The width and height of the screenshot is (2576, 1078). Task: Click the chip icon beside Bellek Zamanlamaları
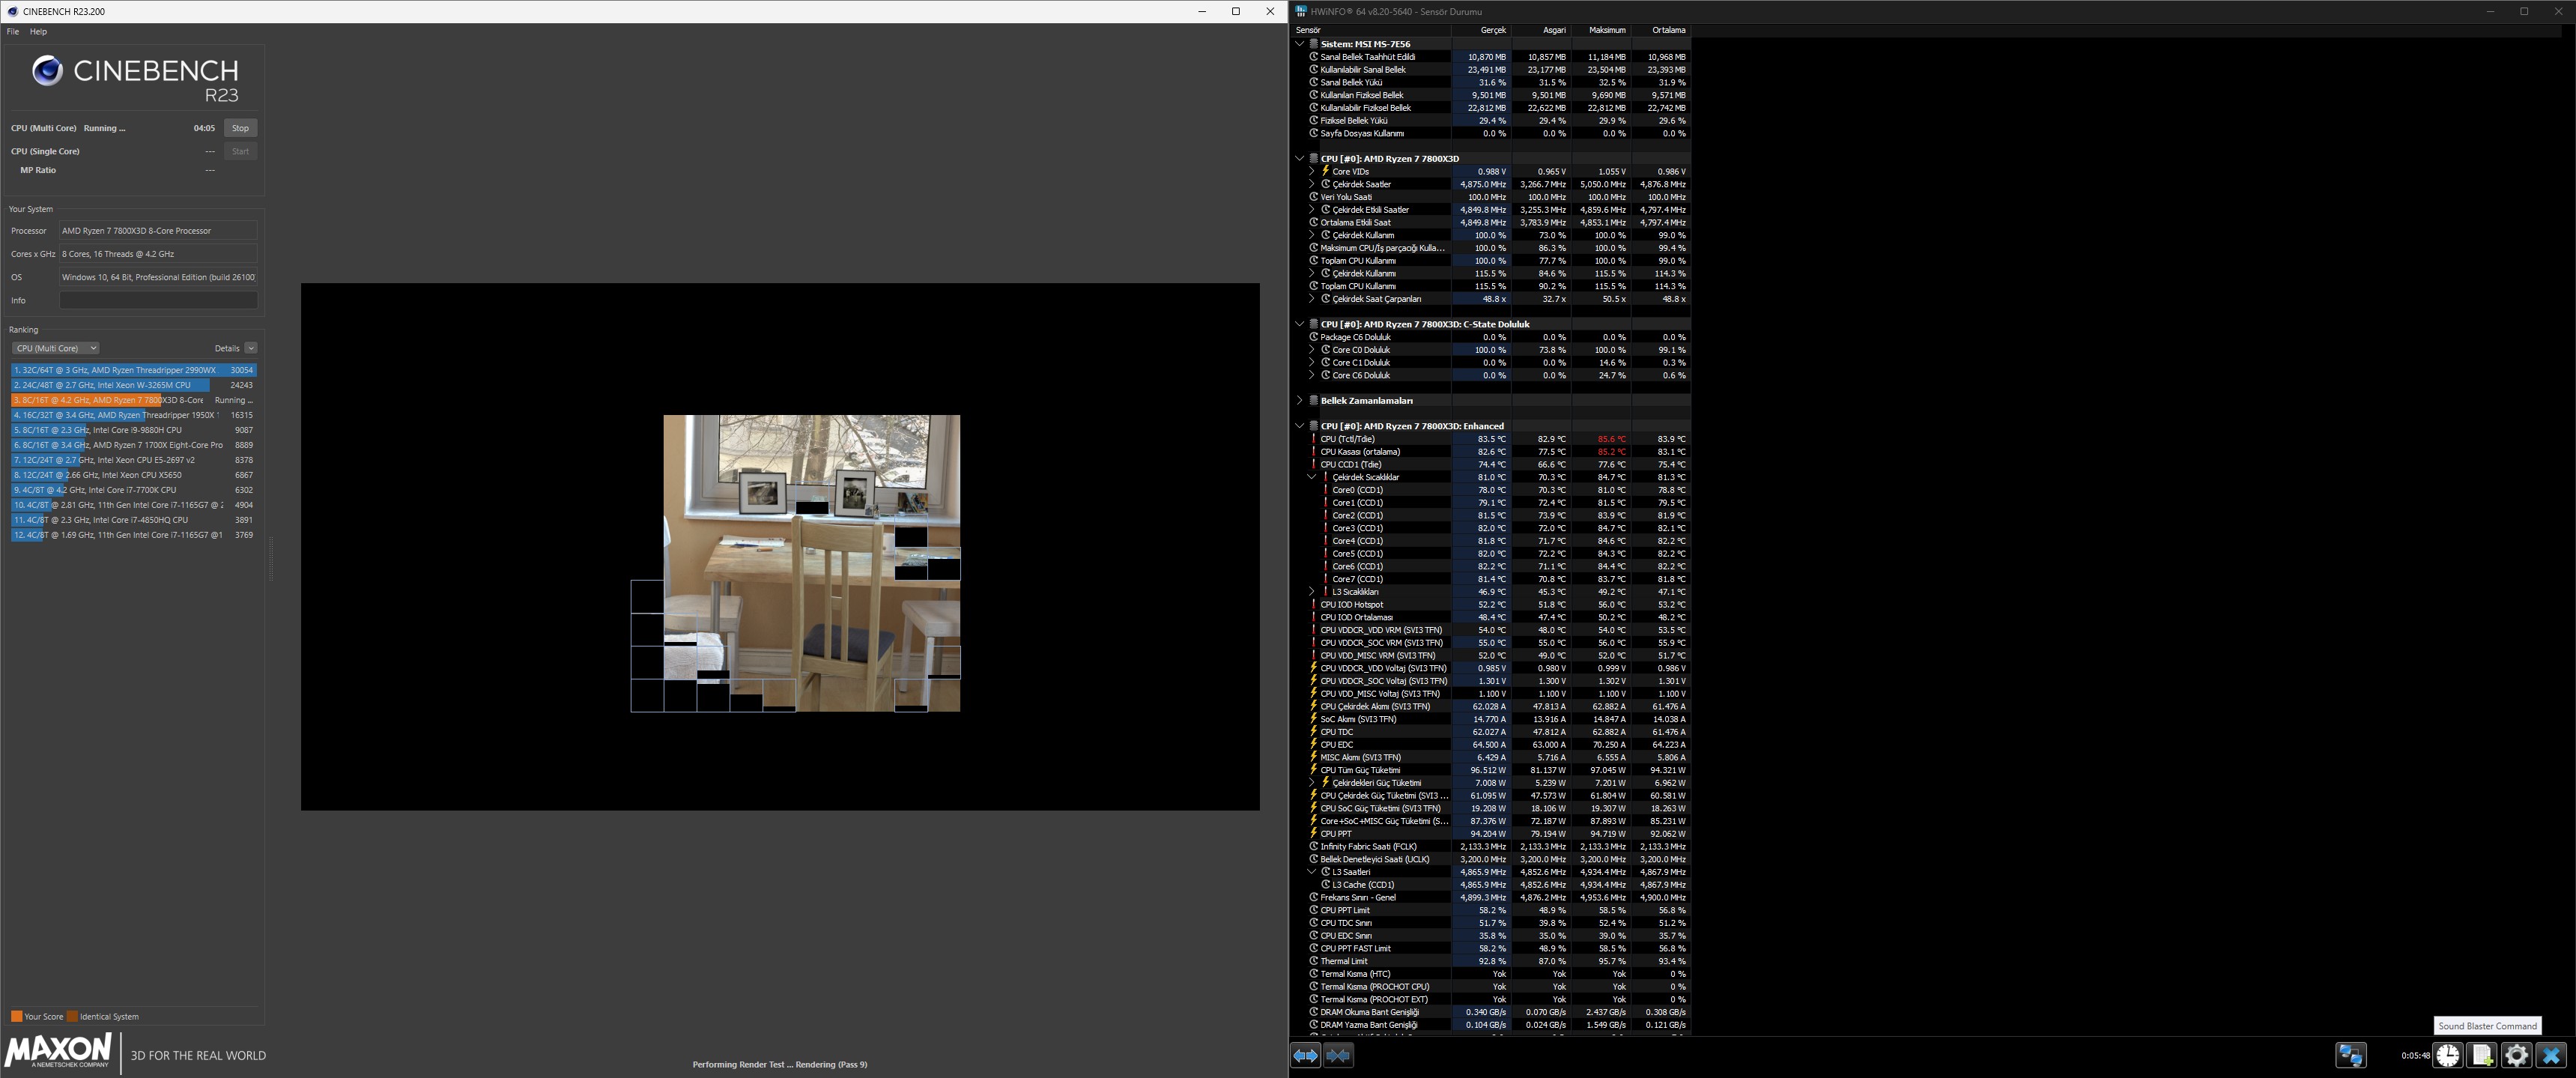pos(1314,400)
